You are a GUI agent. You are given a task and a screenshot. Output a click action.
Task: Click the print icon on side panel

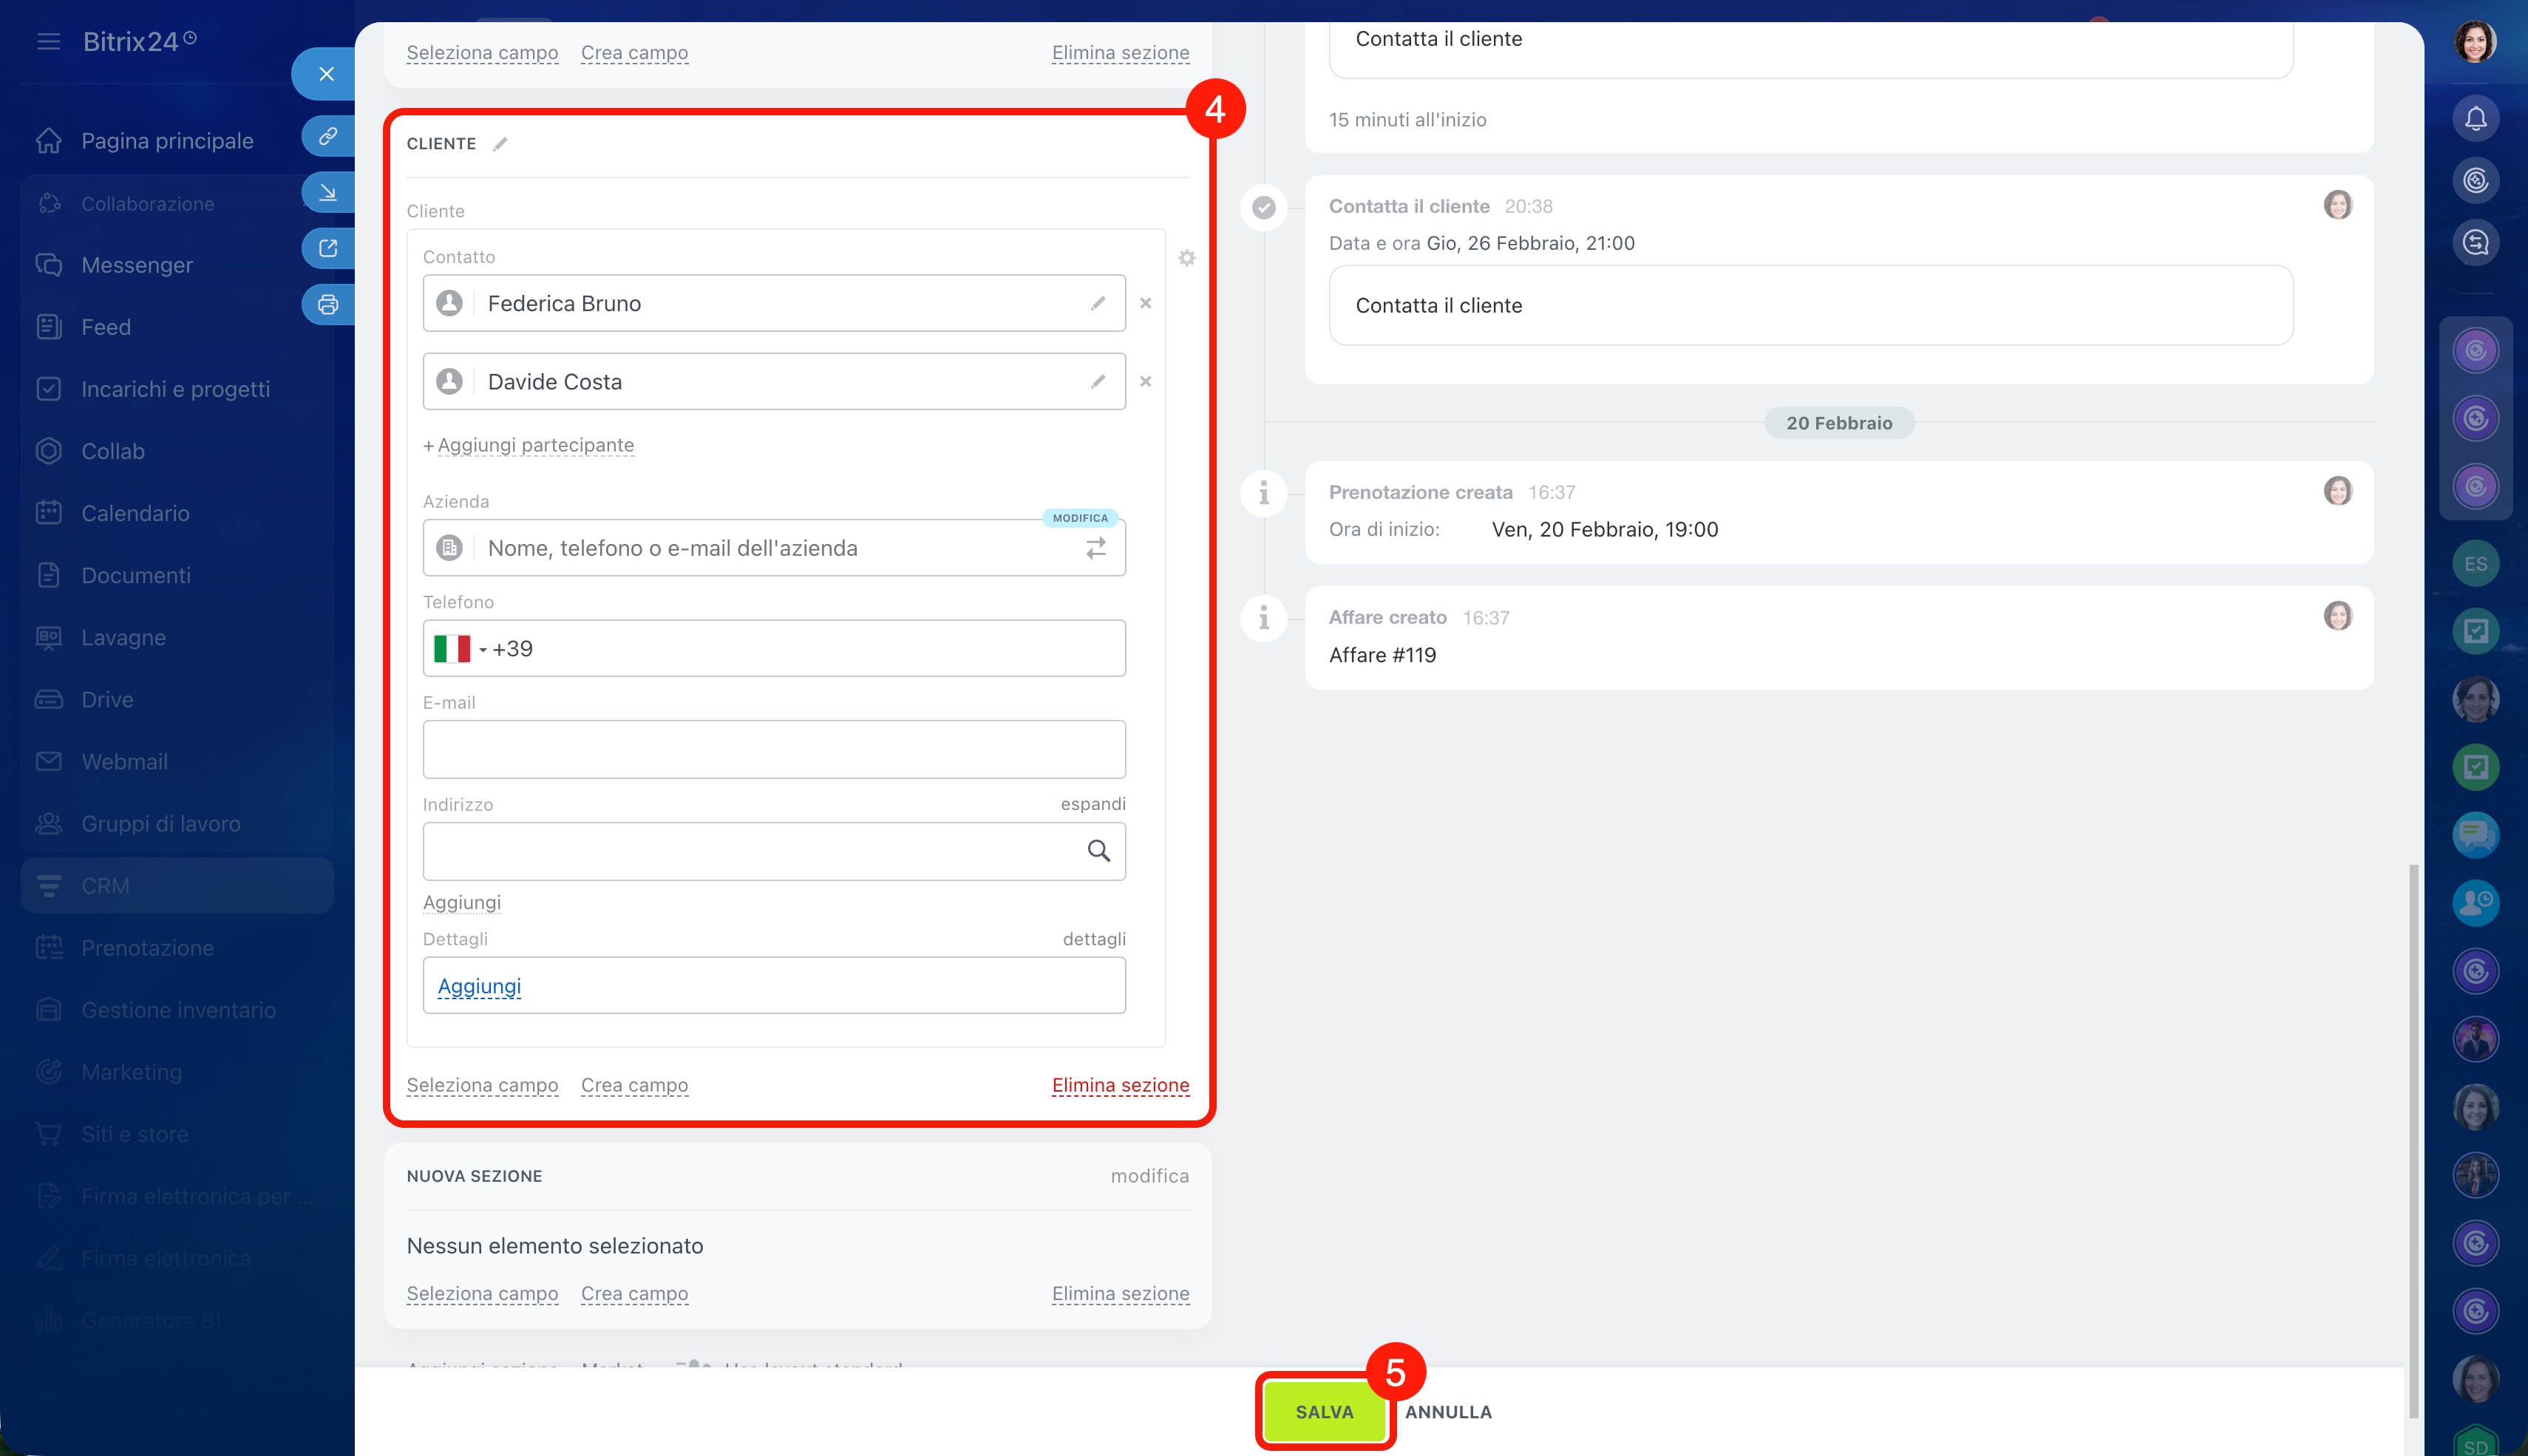pyautogui.click(x=328, y=304)
